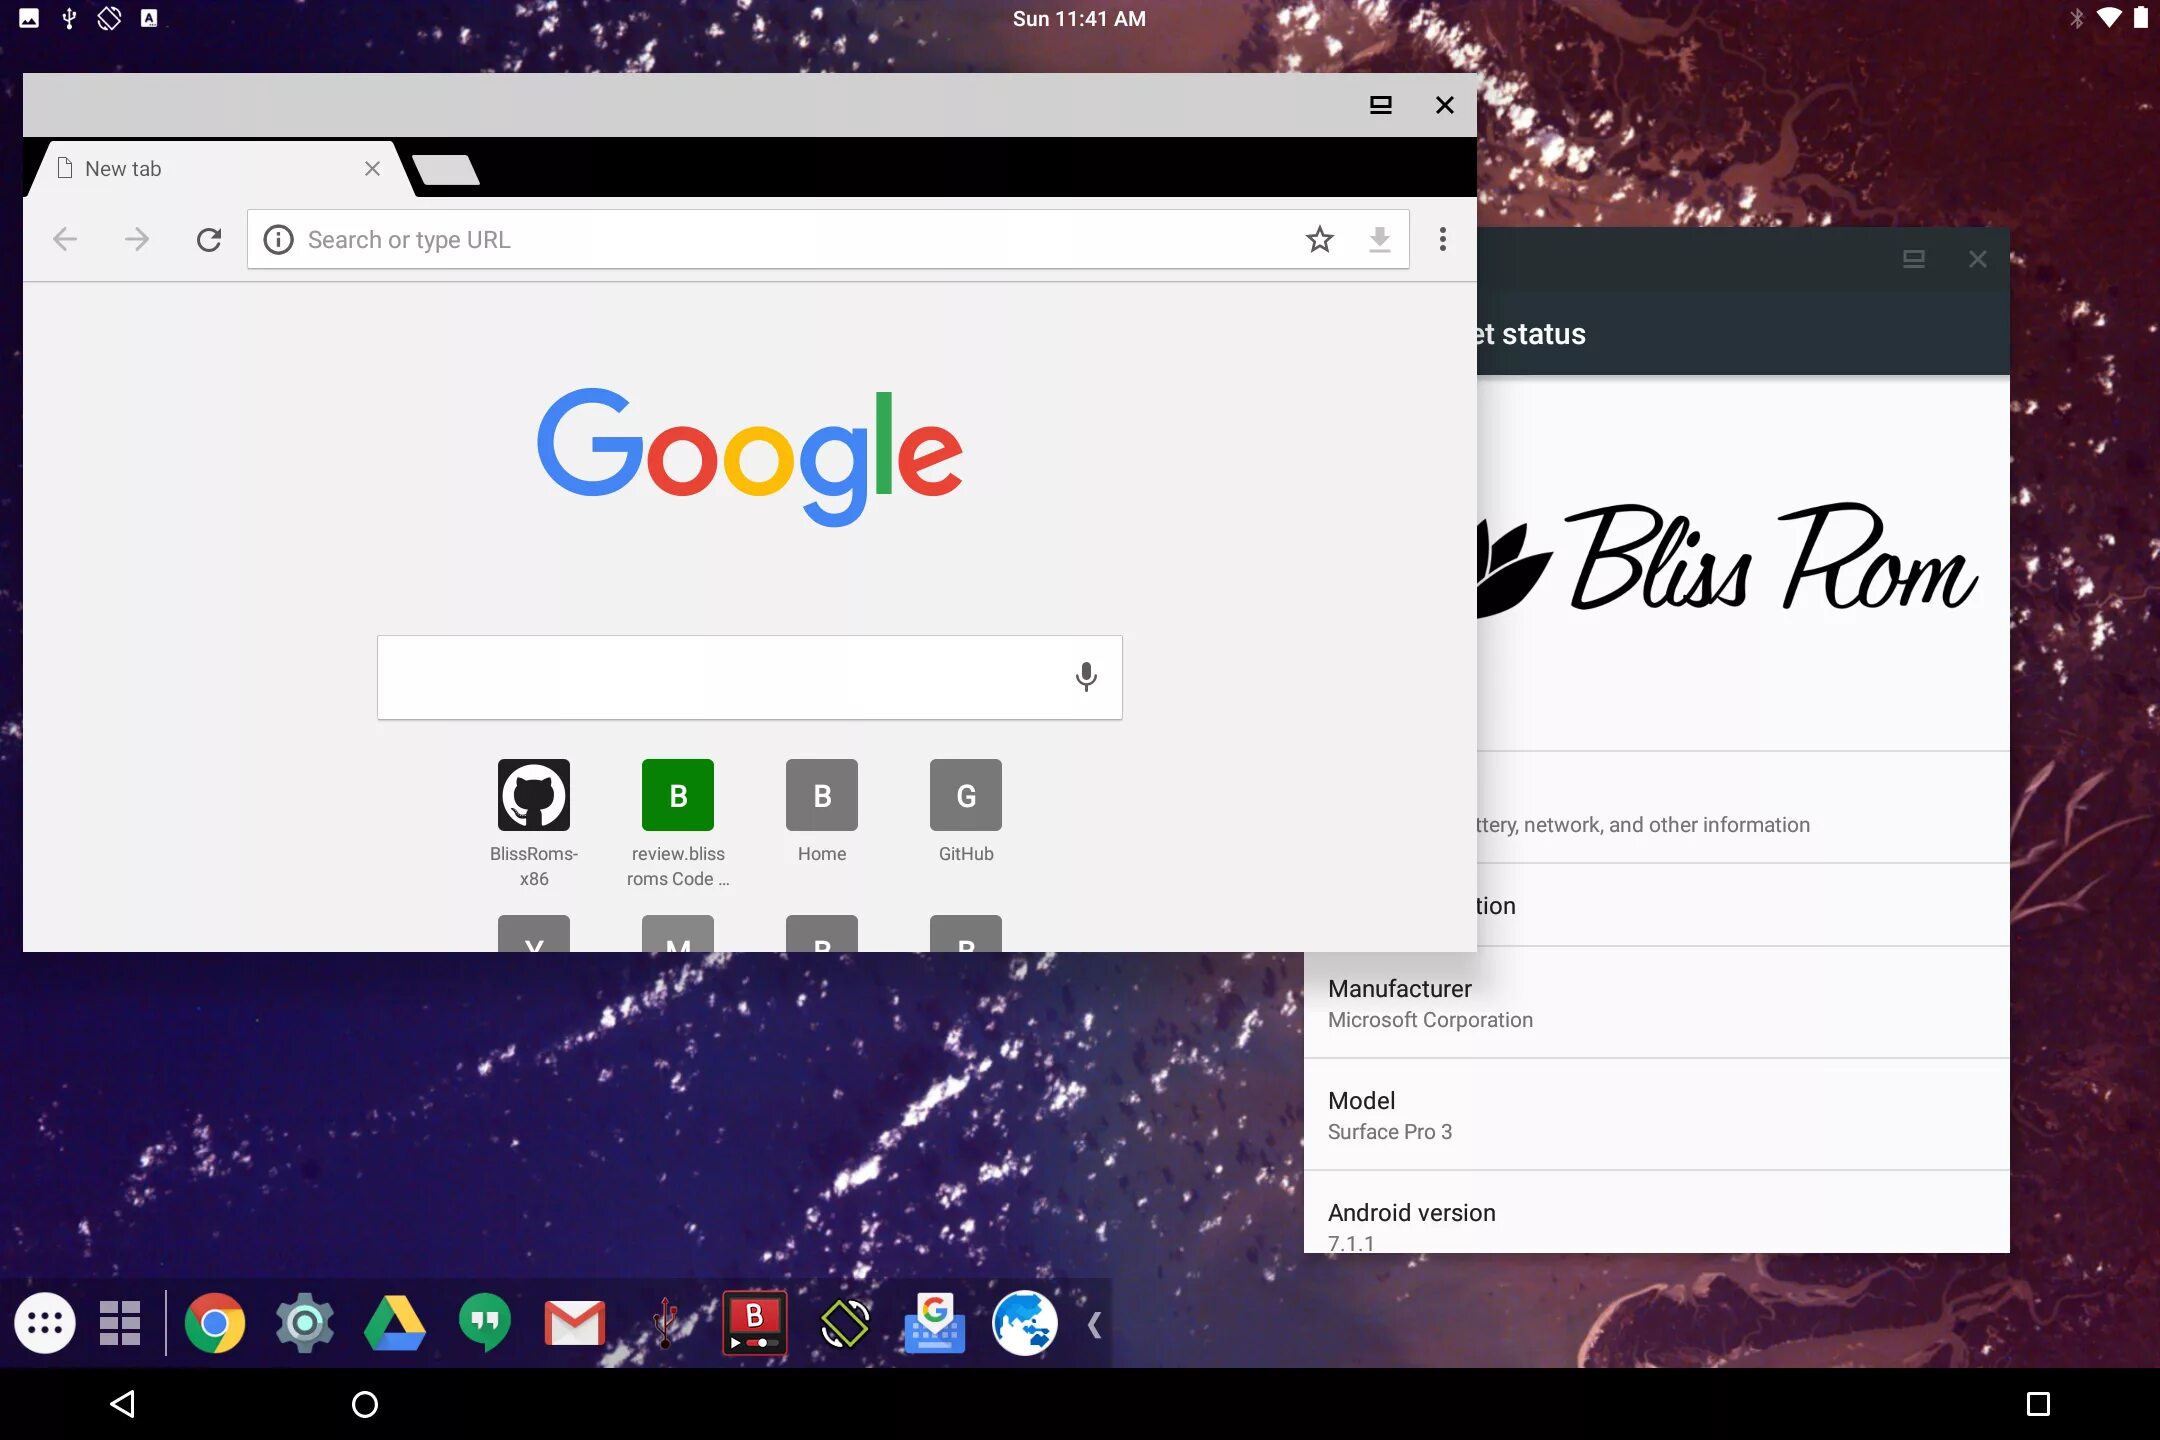Open the red B app in taskbar
The height and width of the screenshot is (1440, 2160).
point(755,1323)
